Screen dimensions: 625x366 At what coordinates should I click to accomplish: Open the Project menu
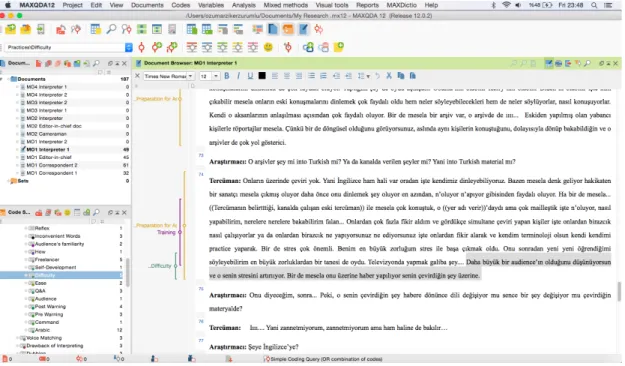click(x=73, y=5)
